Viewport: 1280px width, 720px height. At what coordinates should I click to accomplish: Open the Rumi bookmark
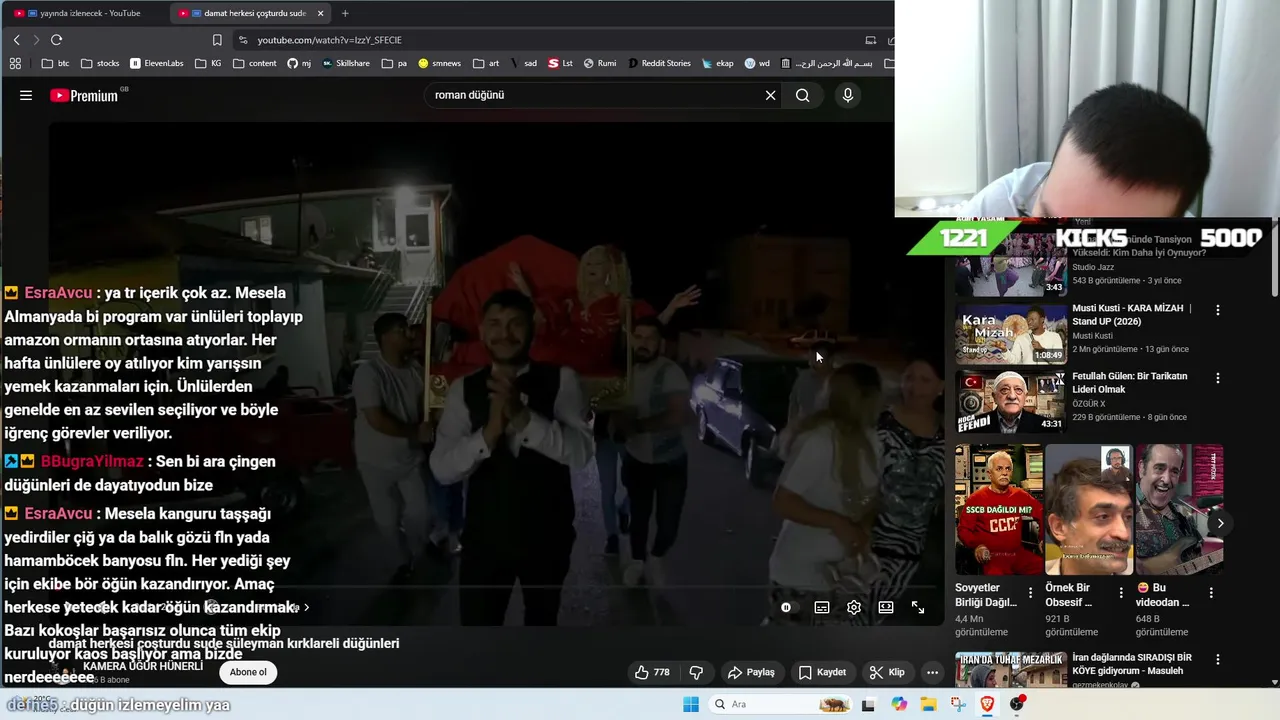[601, 63]
